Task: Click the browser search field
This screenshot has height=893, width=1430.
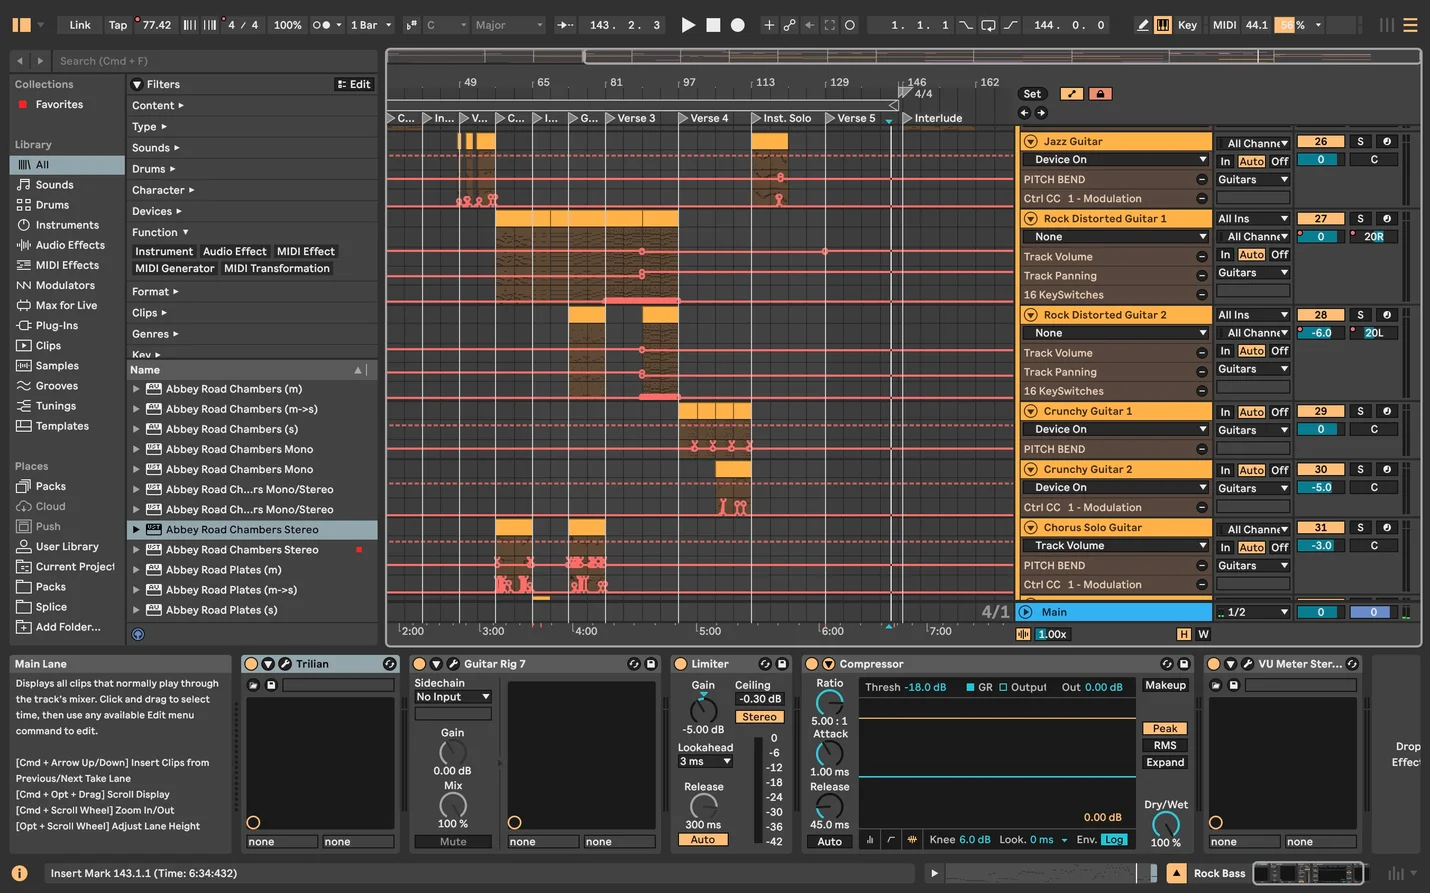Action: pyautogui.click(x=215, y=61)
